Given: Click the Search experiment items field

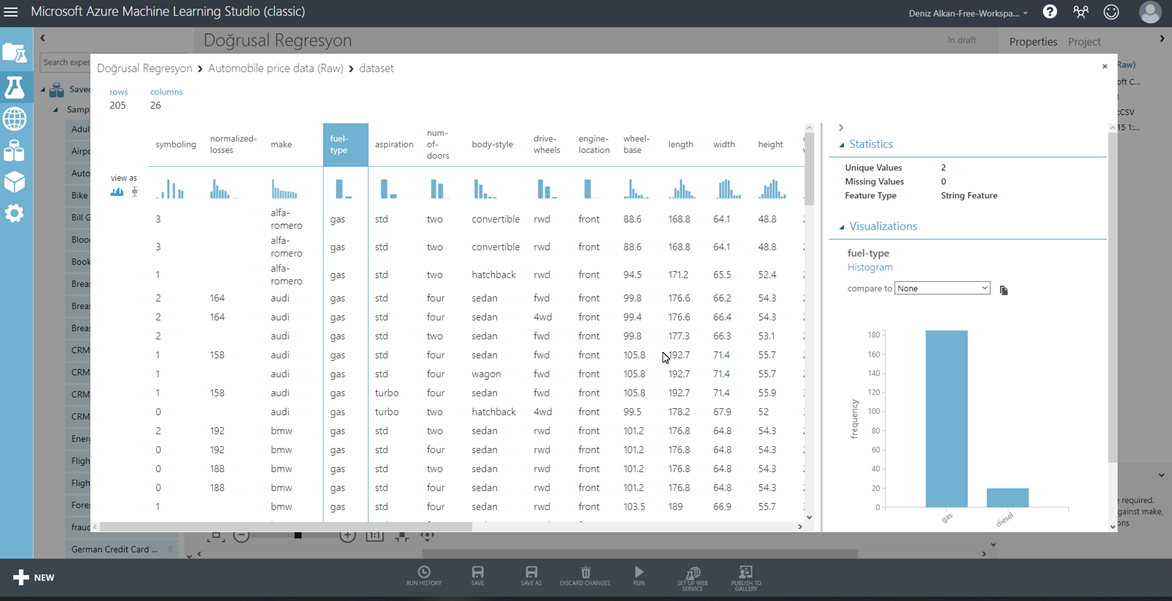Looking at the screenshot, I should (x=66, y=62).
